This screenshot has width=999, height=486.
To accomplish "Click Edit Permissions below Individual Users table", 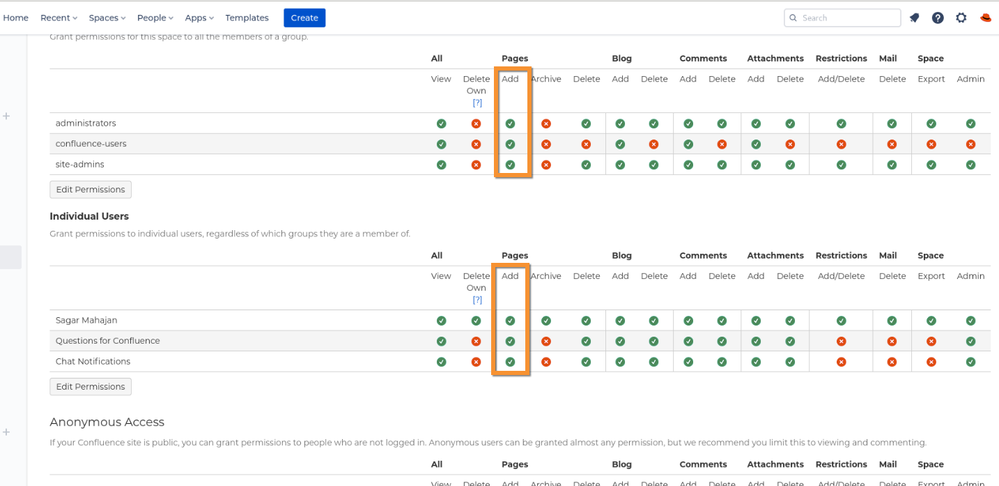I will click(90, 387).
